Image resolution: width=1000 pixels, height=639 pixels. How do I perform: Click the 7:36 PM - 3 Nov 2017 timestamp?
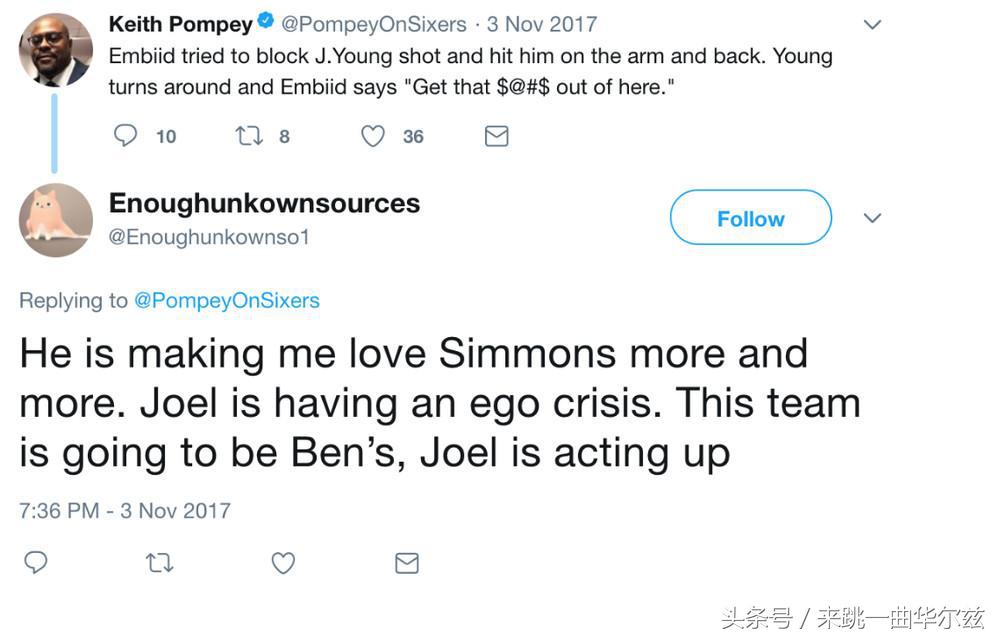pos(125,510)
